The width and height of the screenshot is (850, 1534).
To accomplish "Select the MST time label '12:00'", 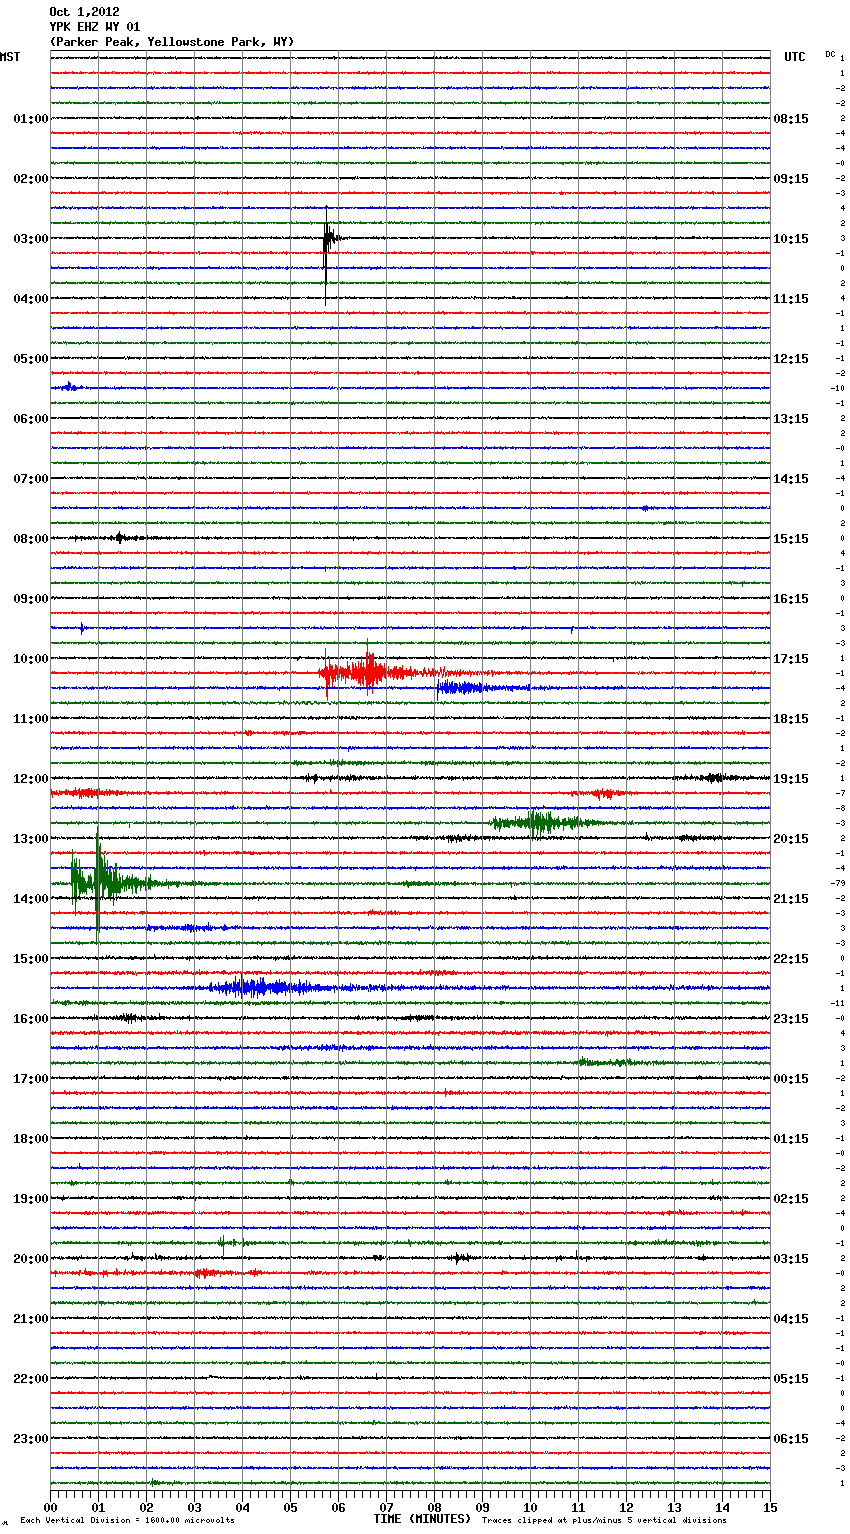I will pyautogui.click(x=31, y=779).
